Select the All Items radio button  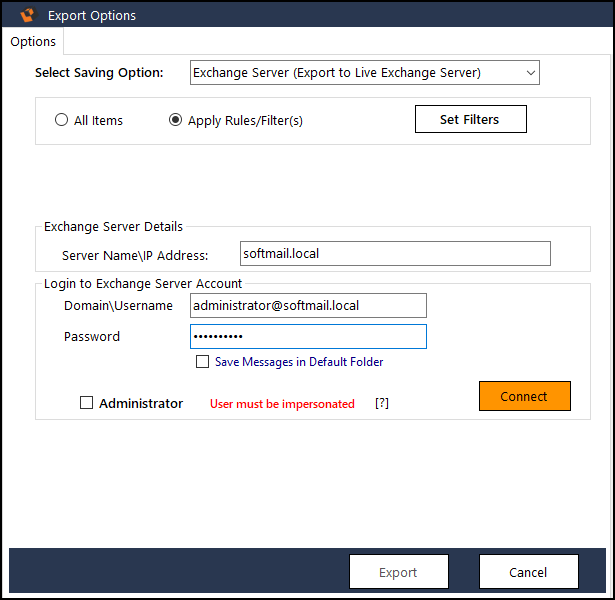[62, 120]
